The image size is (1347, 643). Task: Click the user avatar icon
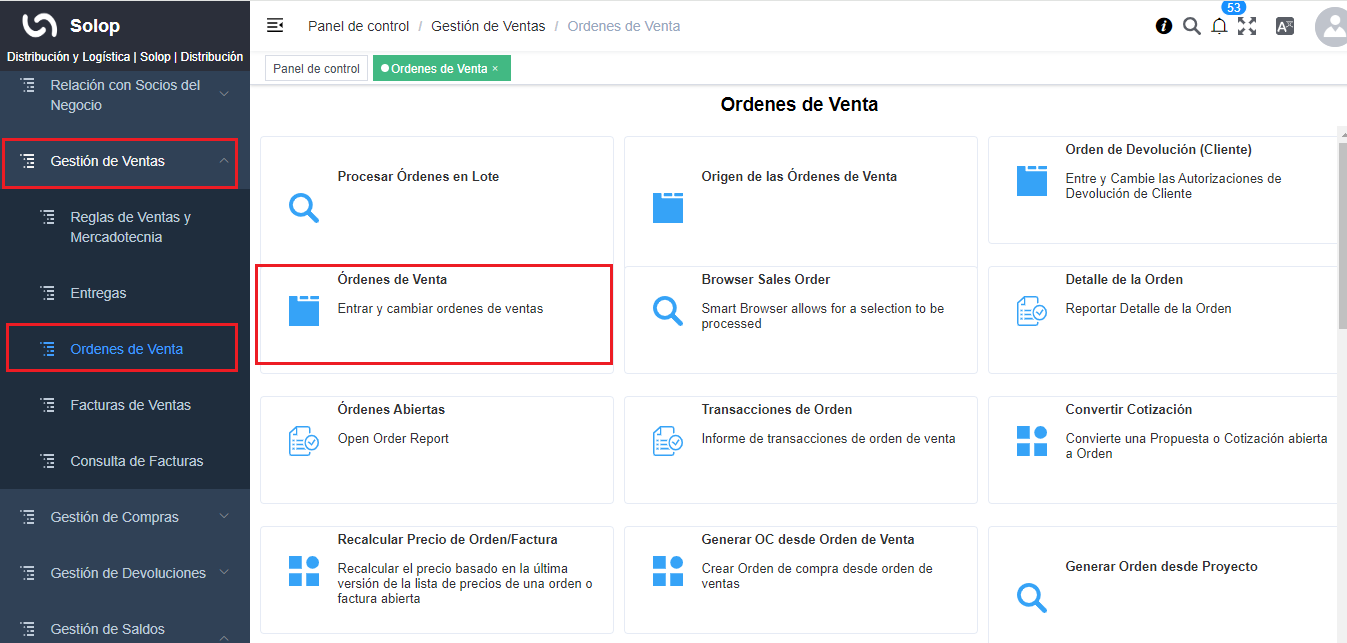[1333, 27]
